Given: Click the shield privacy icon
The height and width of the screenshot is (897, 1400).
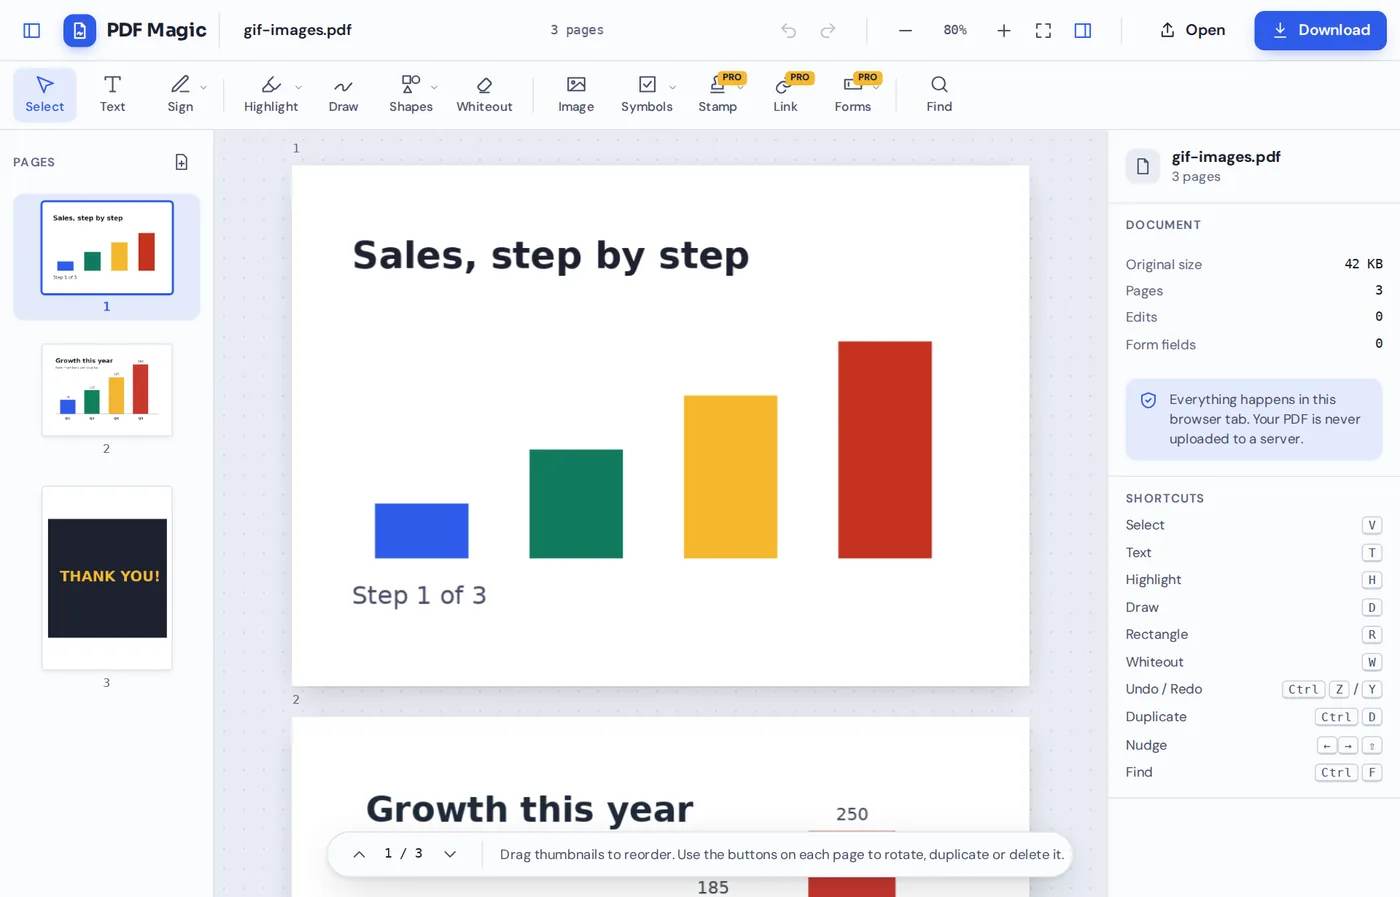Looking at the screenshot, I should [1149, 400].
